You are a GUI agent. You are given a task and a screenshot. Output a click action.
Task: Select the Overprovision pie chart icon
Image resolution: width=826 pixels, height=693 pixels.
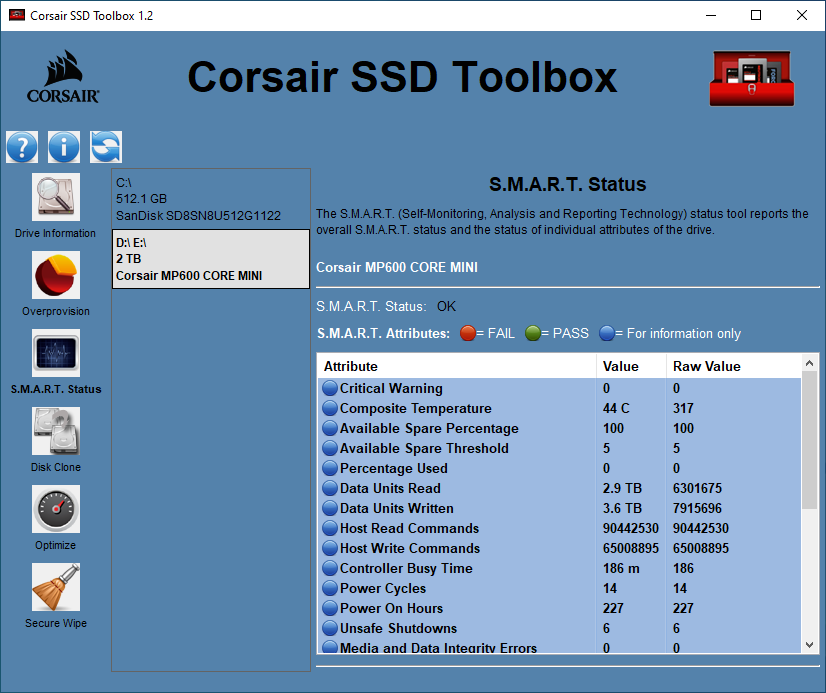click(x=56, y=276)
